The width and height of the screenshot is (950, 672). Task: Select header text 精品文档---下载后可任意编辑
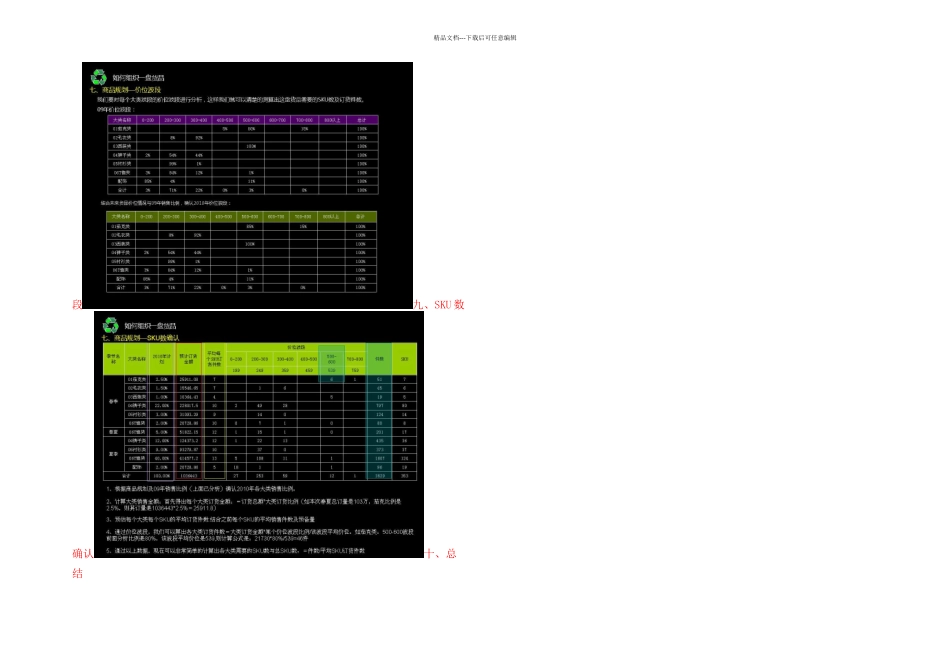point(474,38)
